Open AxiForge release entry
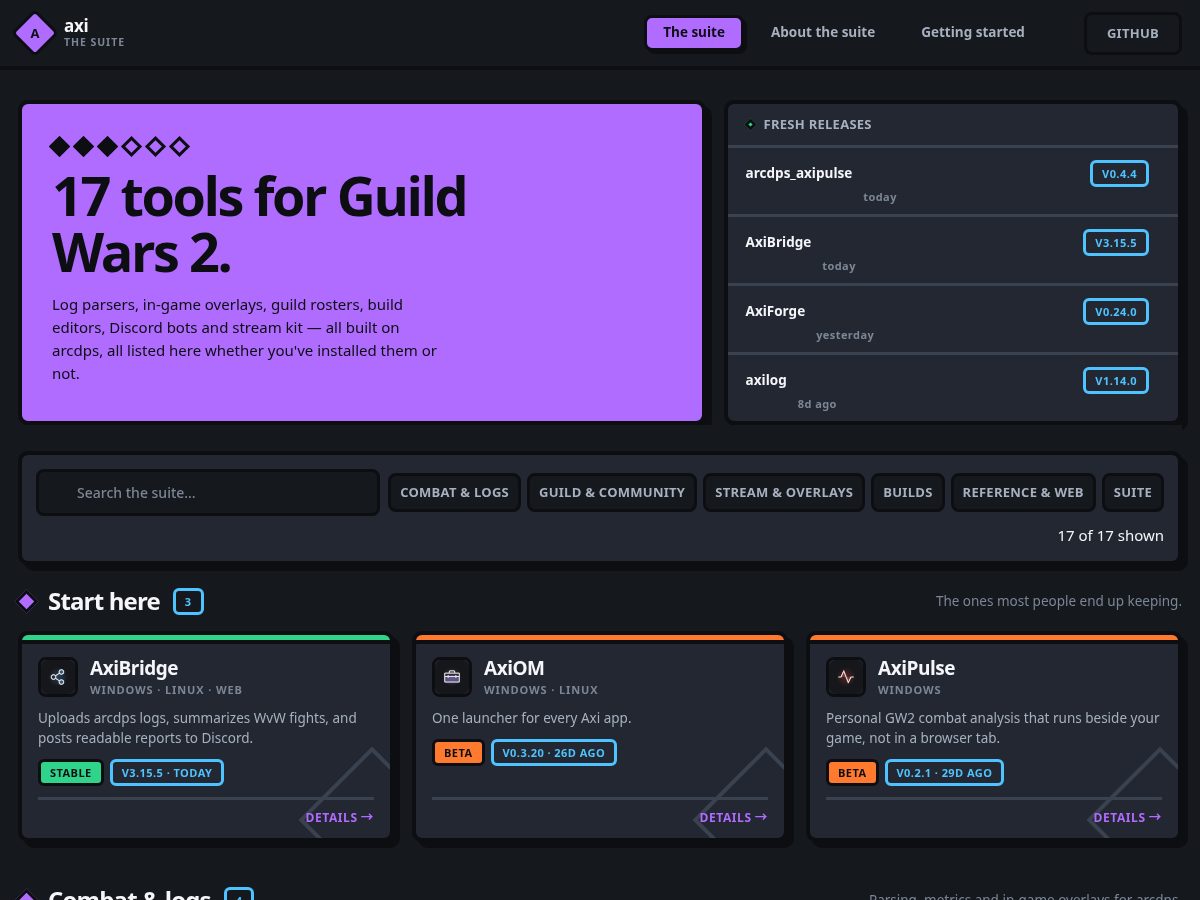Image resolution: width=1200 pixels, height=900 pixels. click(x=953, y=320)
